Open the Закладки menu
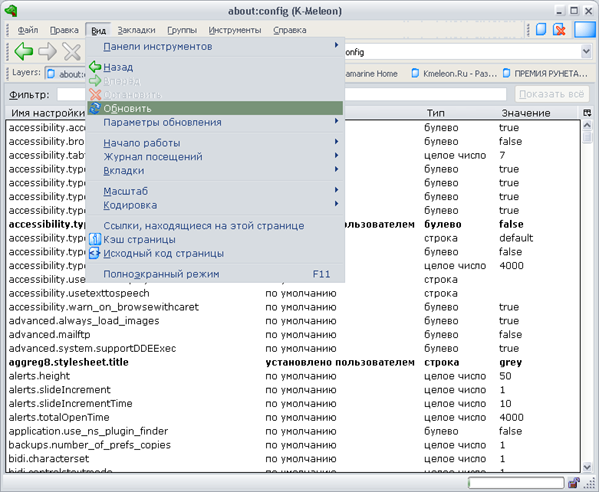 click(x=136, y=30)
